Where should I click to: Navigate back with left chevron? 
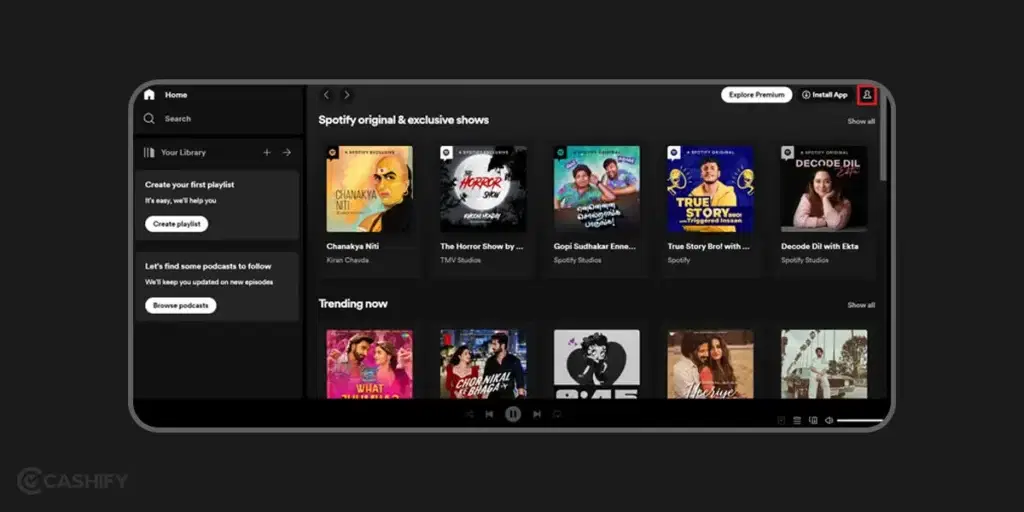point(327,95)
